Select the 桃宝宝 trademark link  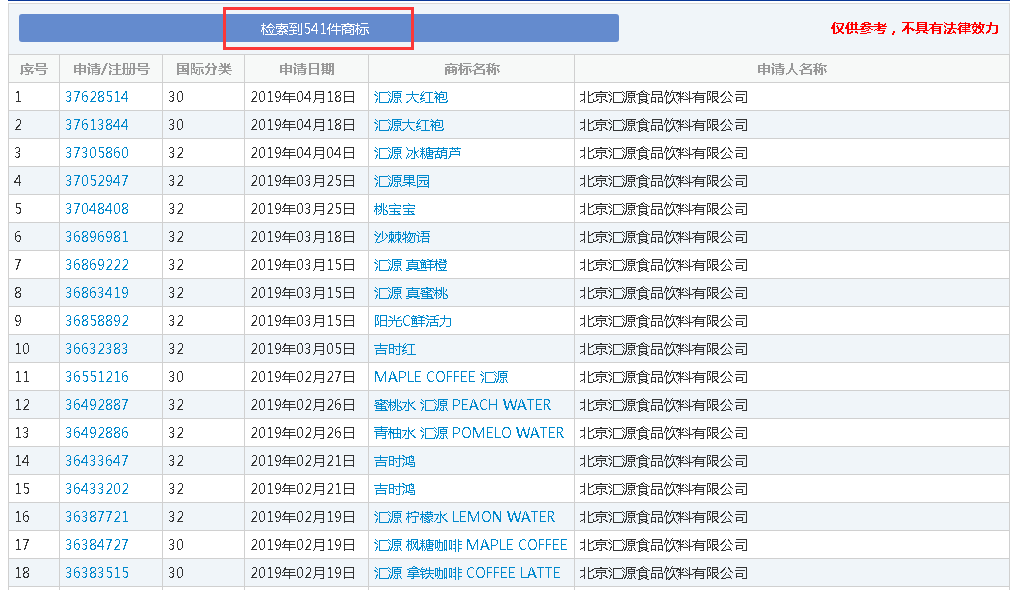pos(395,209)
